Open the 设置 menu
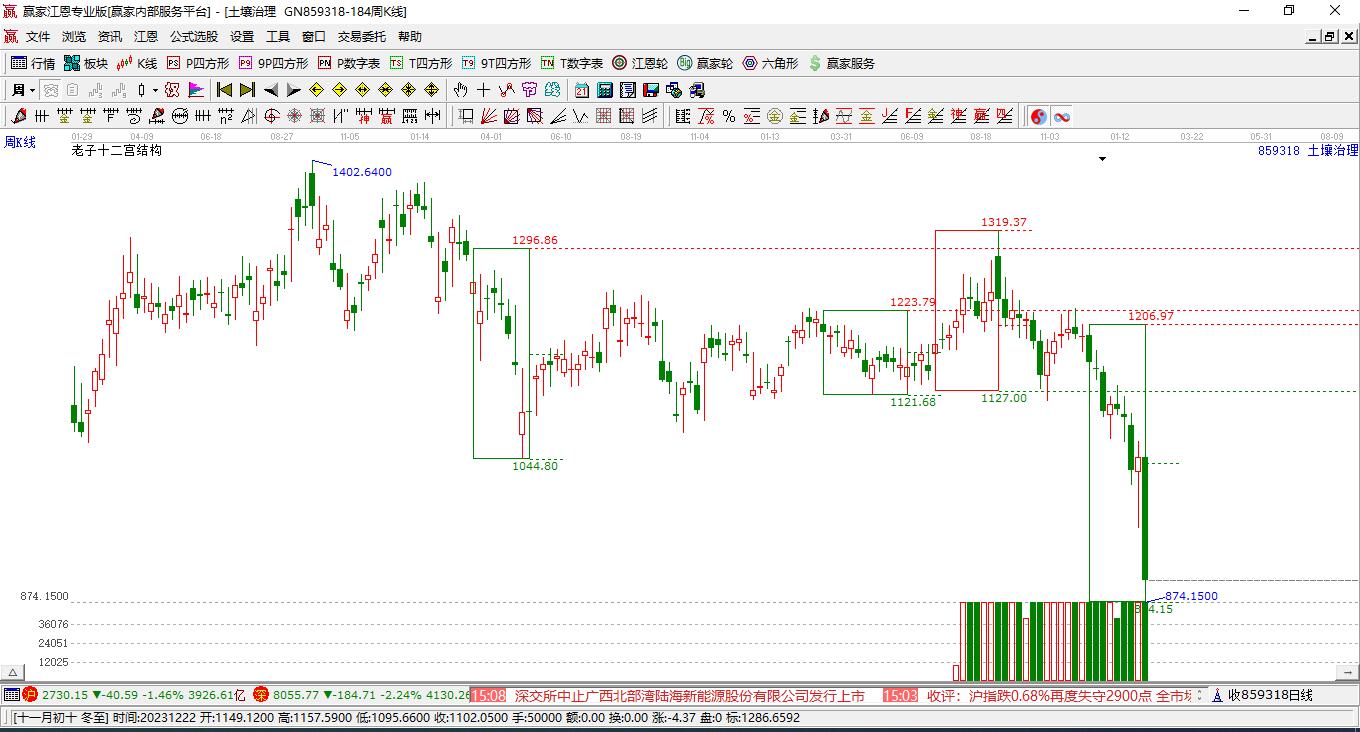The height and width of the screenshot is (732, 1360). click(242, 37)
